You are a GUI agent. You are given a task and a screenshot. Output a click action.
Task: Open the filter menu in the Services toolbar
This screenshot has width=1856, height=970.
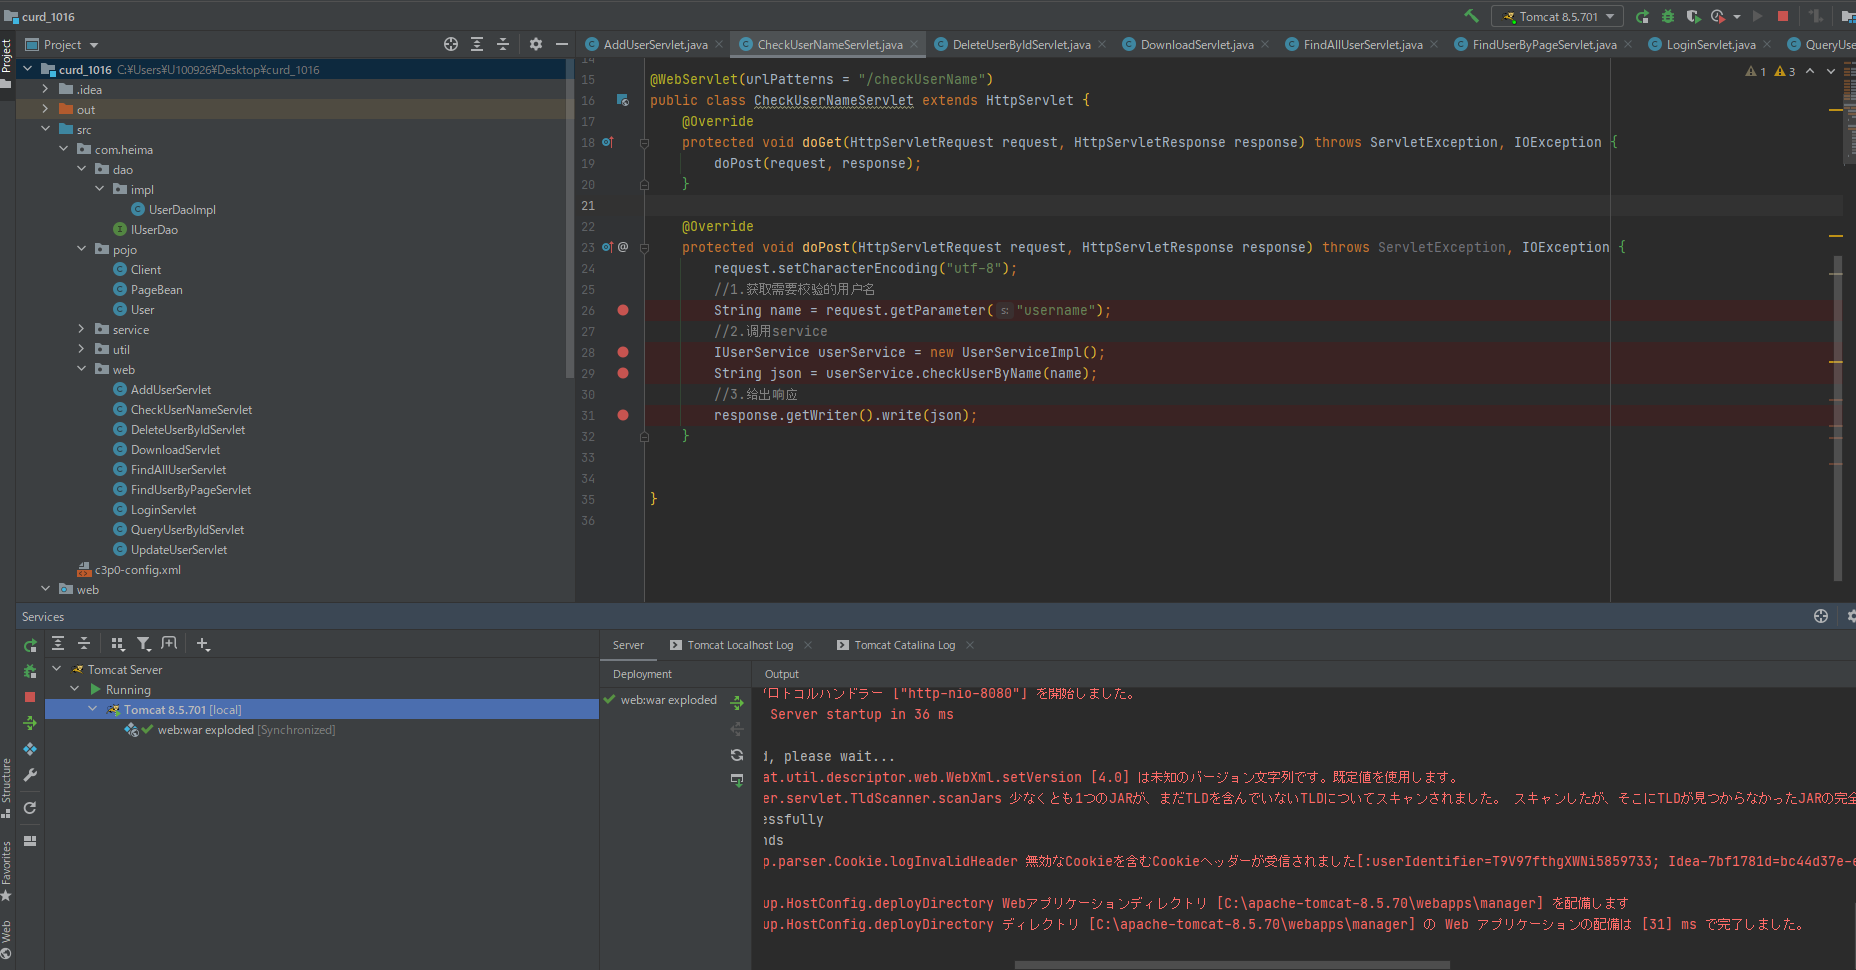coord(144,644)
